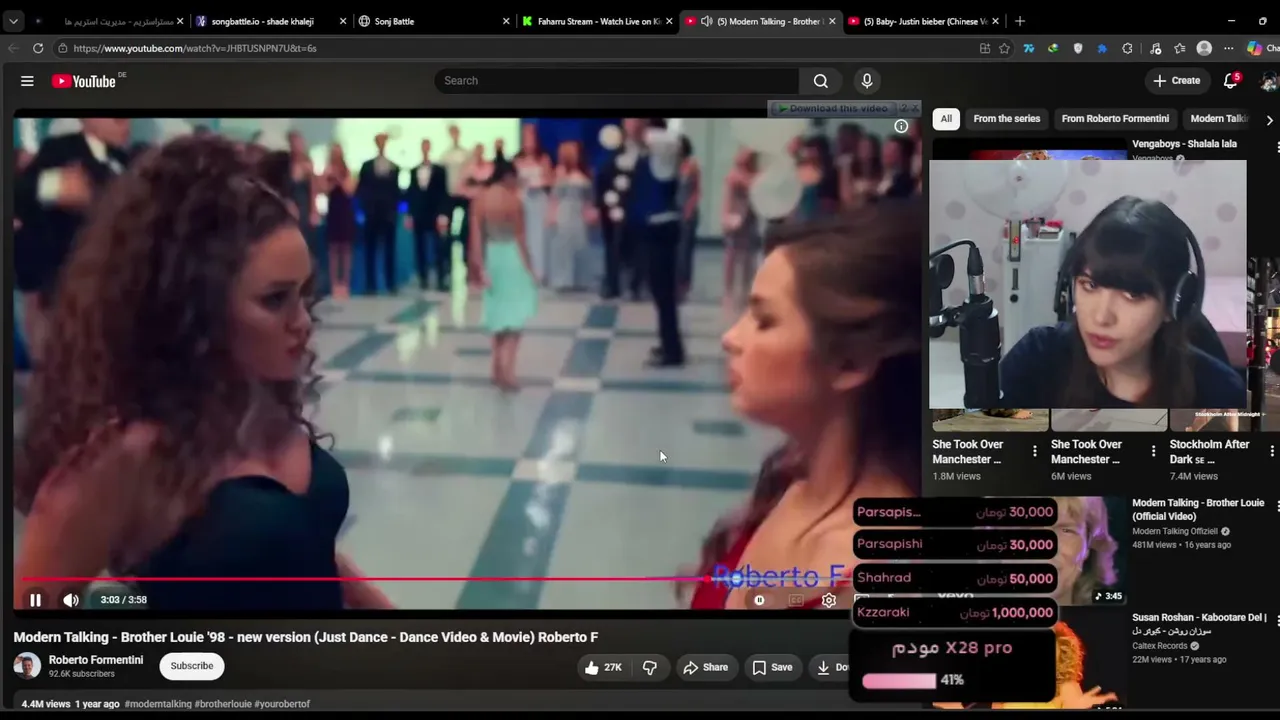1280x720 pixels.
Task: Toggle subtitles (CC) in the player
Action: [796, 600]
